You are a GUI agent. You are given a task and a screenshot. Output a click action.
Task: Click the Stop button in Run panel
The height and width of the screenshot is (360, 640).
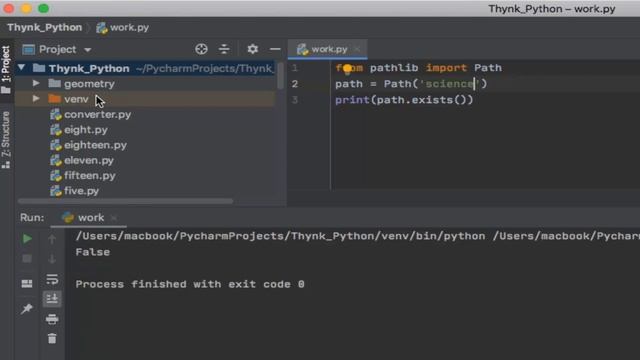pos(27,259)
